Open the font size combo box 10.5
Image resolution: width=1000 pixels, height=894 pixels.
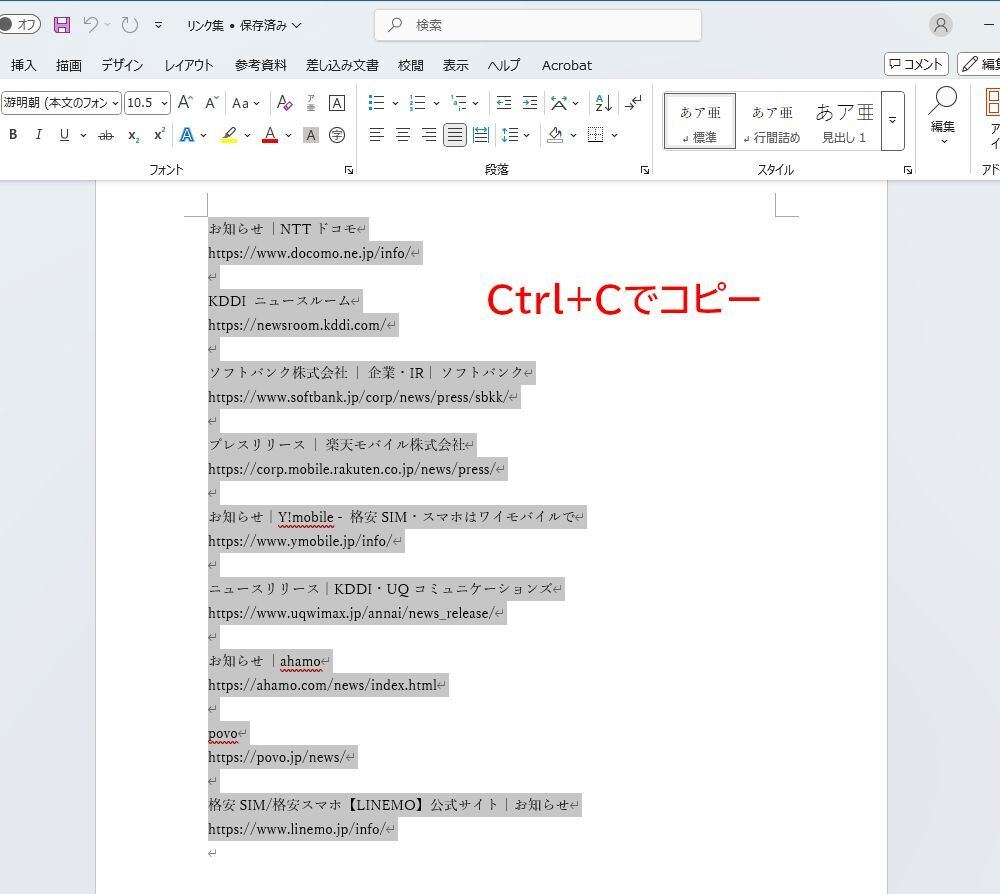(147, 103)
